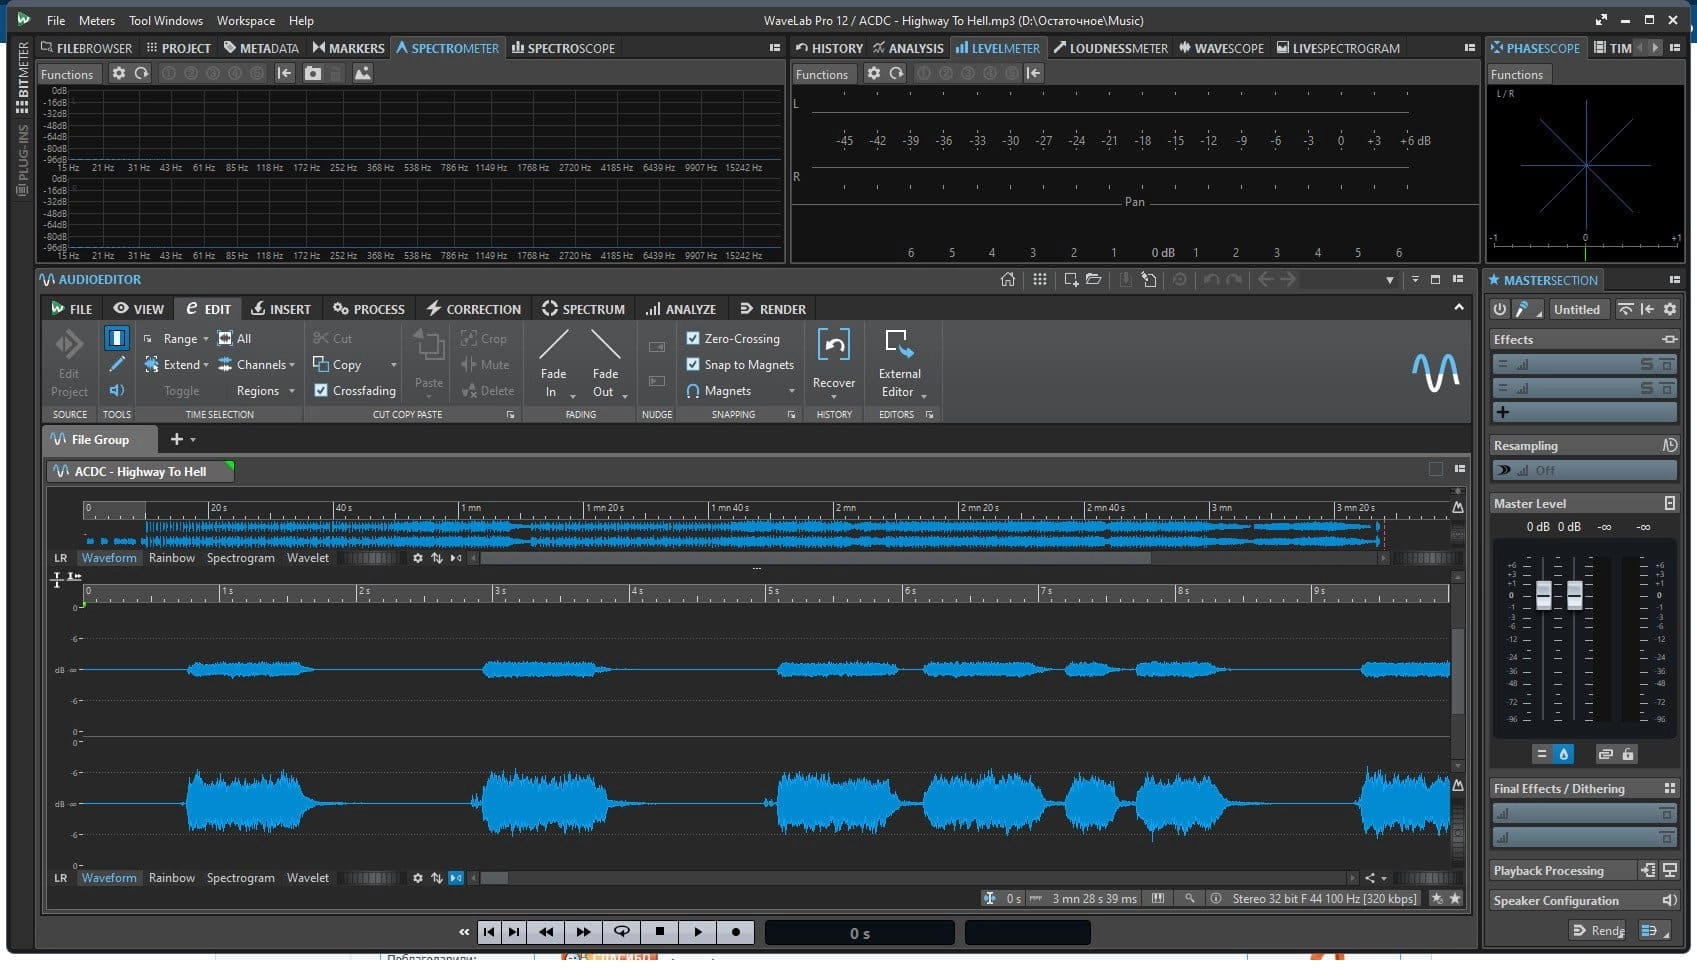Open the add file group tab dropdown
1697x968 pixels.
click(193, 440)
